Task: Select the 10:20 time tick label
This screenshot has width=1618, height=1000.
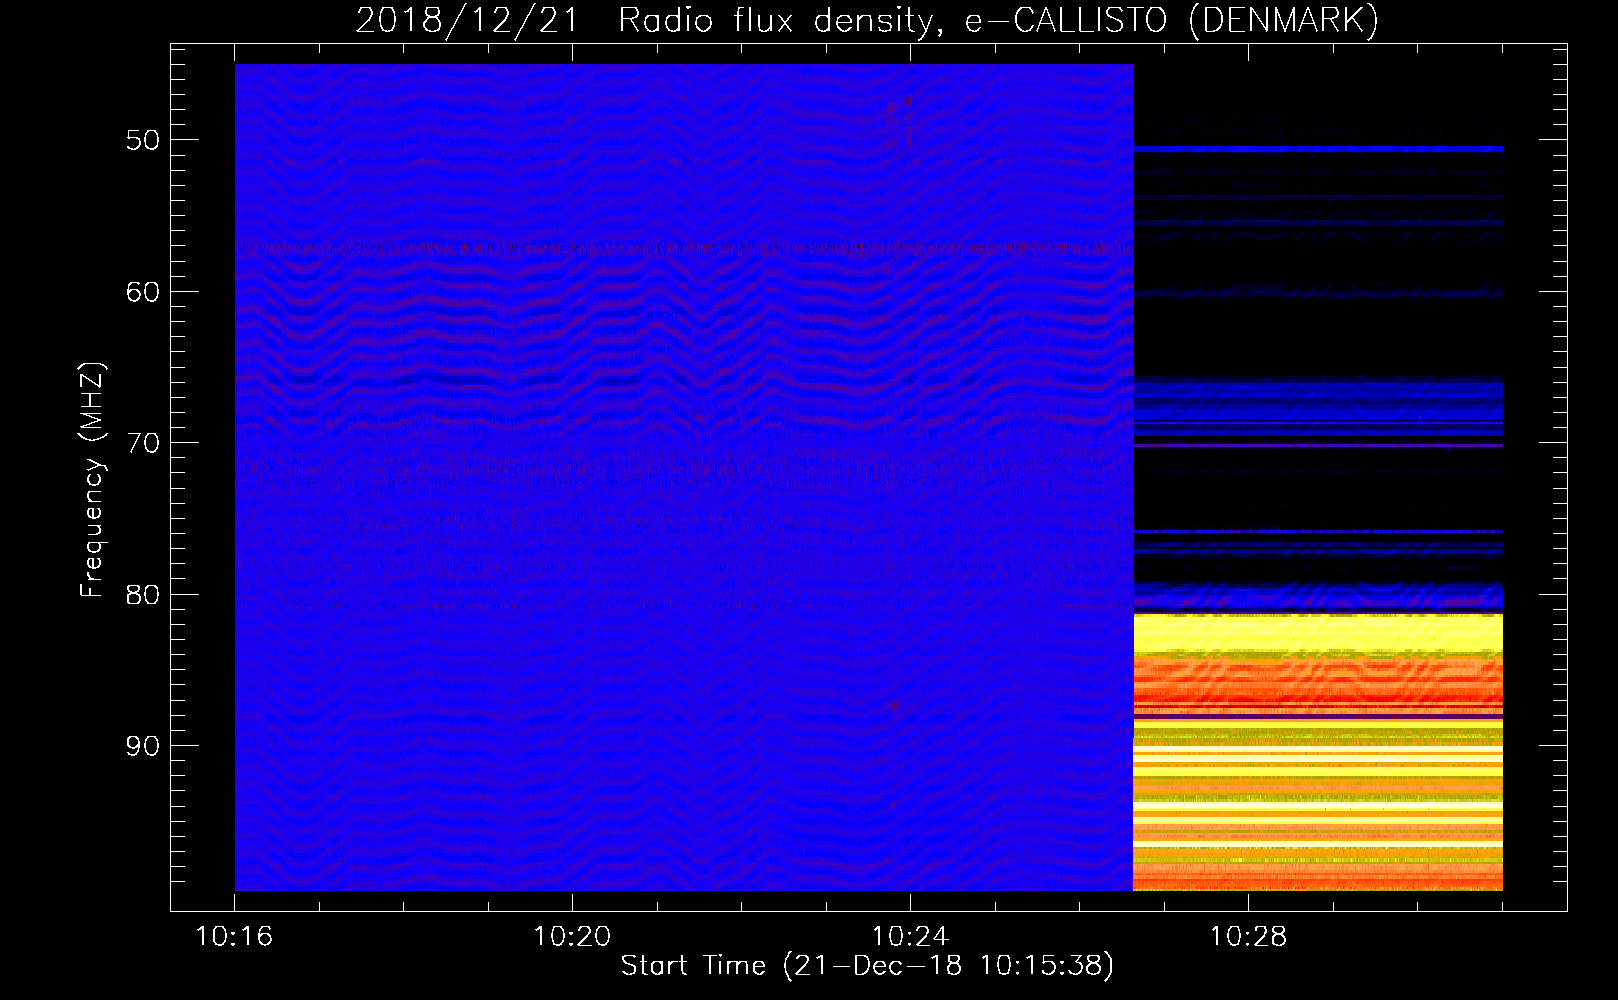Action: (x=572, y=937)
